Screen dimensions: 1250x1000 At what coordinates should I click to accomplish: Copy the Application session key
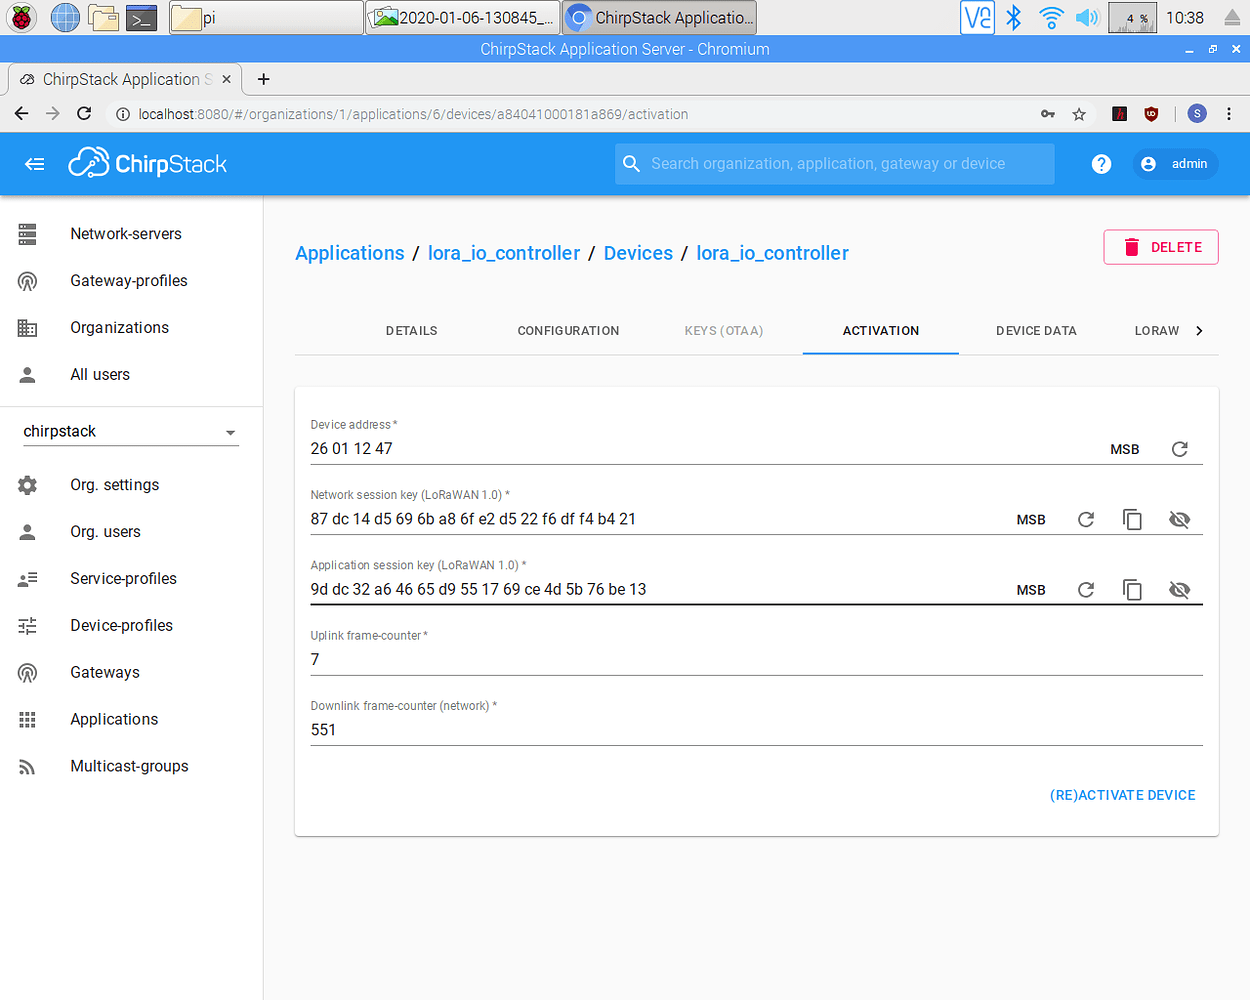(x=1133, y=589)
